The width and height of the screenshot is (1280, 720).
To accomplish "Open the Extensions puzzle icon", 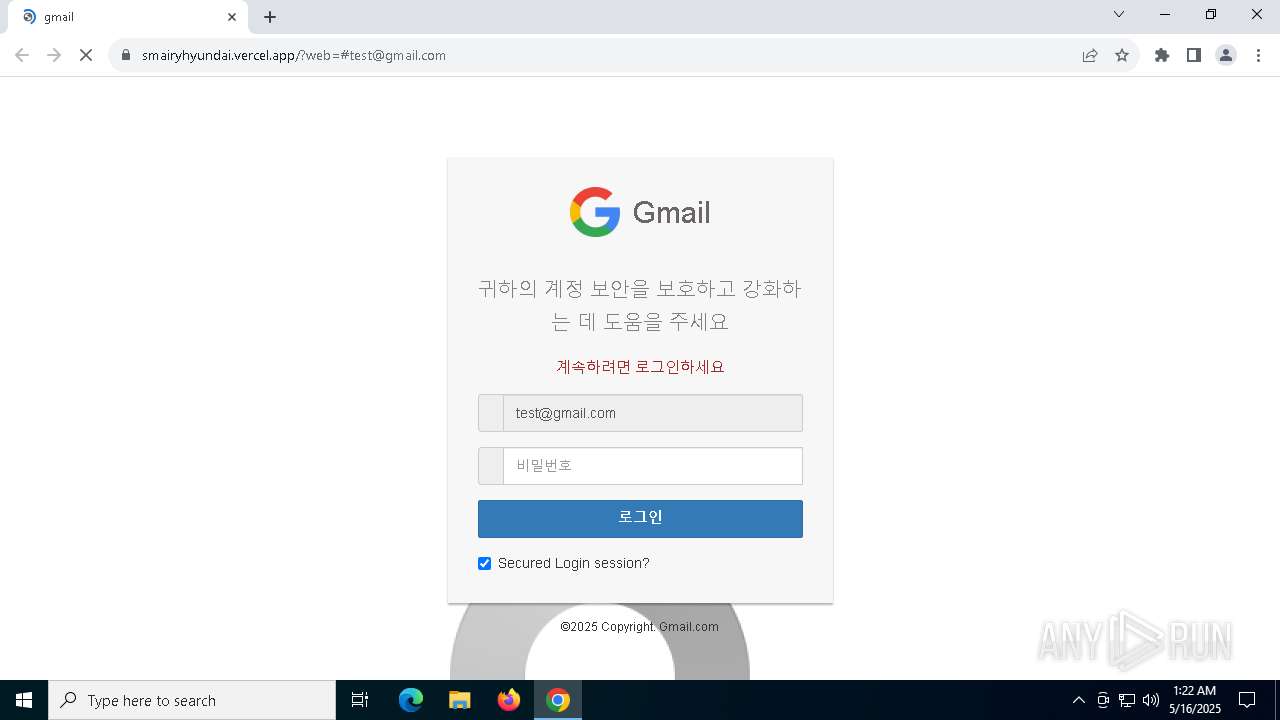I will pyautogui.click(x=1162, y=55).
